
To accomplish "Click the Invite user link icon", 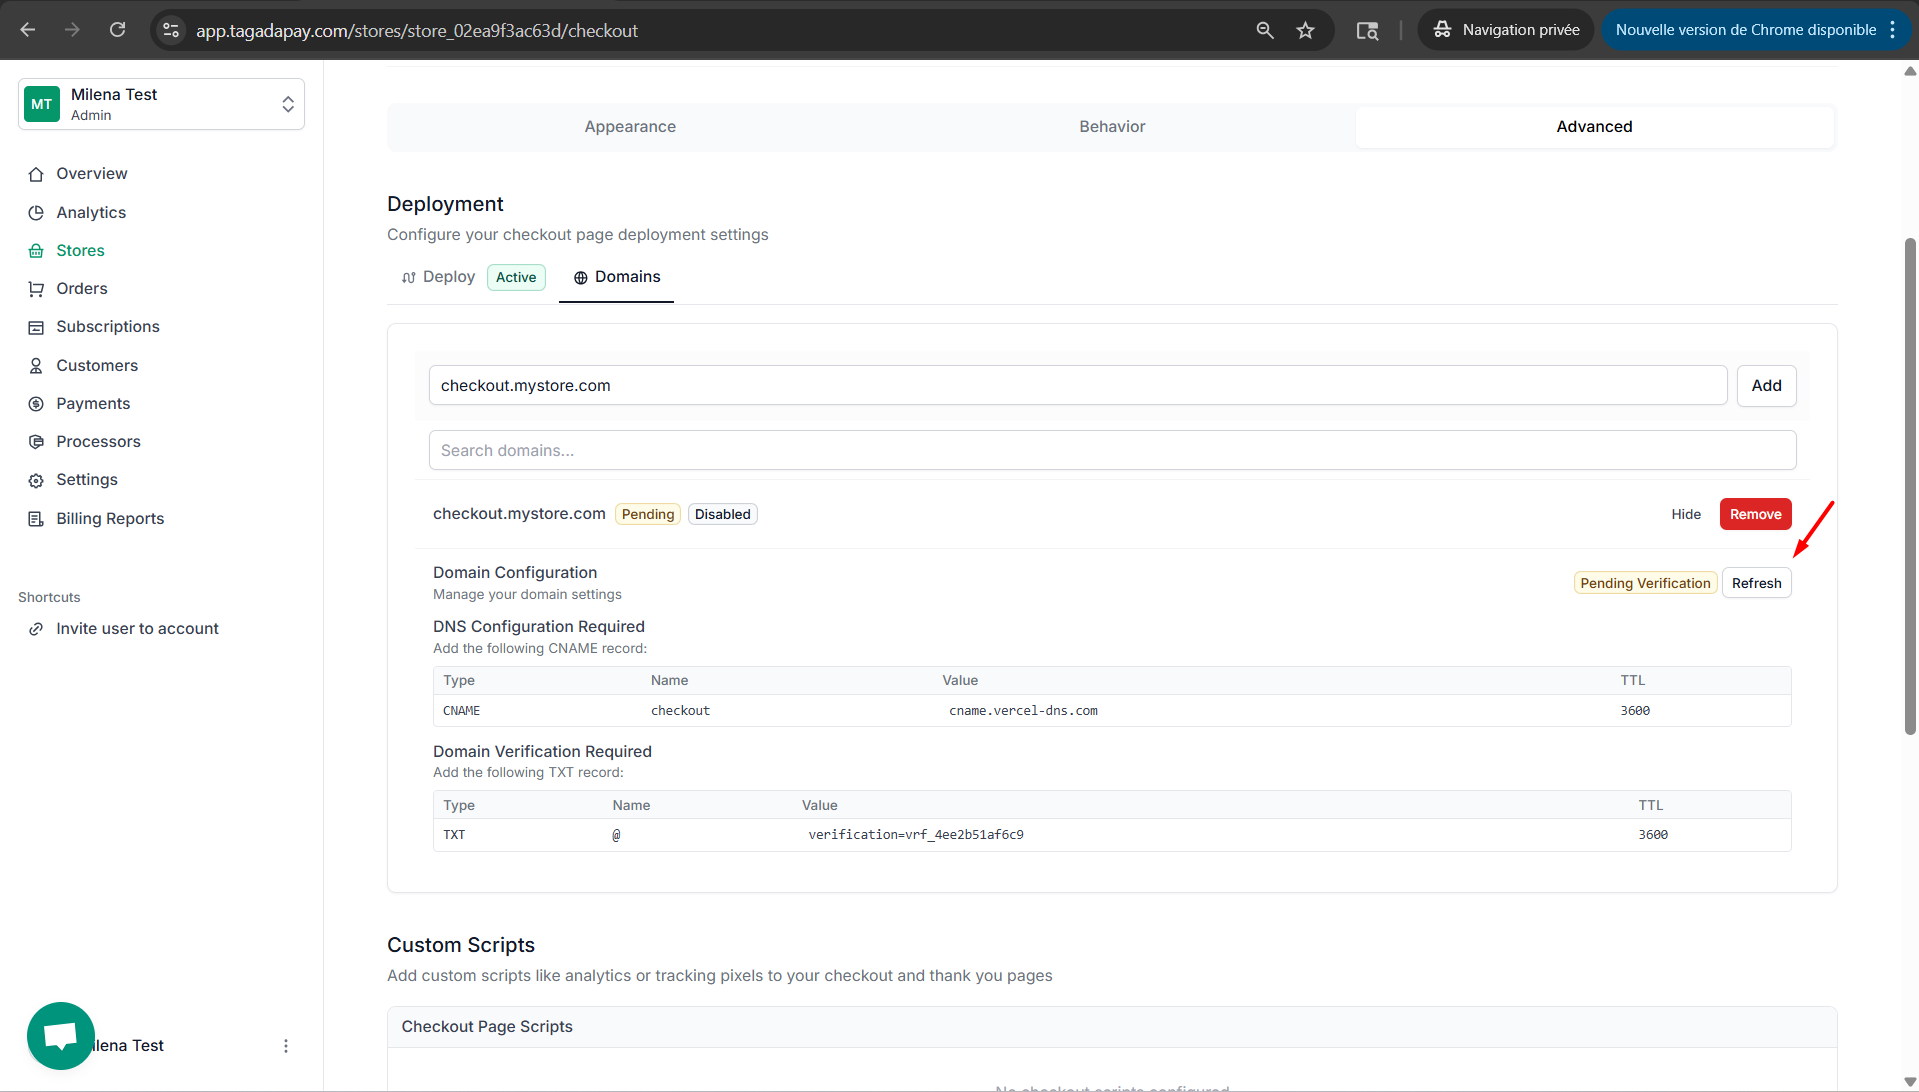I will click(x=36, y=629).
